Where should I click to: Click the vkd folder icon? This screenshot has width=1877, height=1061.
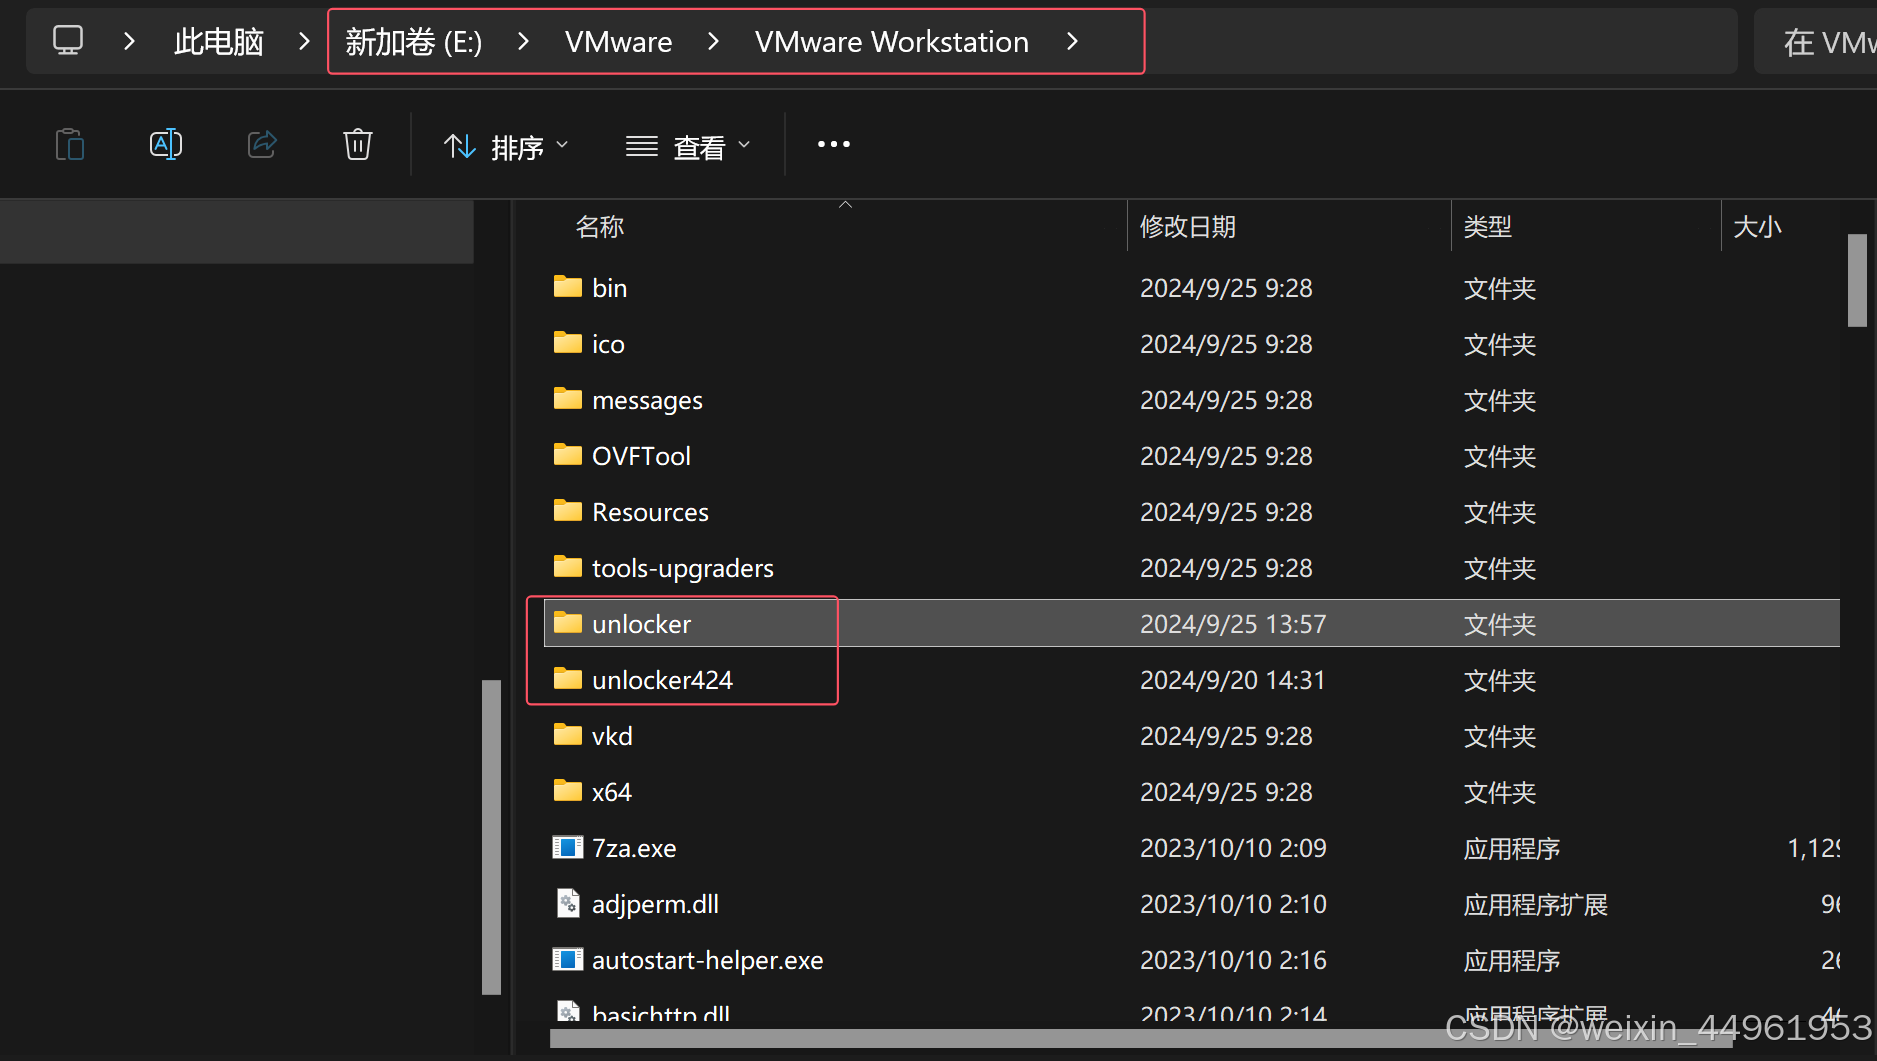coord(568,735)
